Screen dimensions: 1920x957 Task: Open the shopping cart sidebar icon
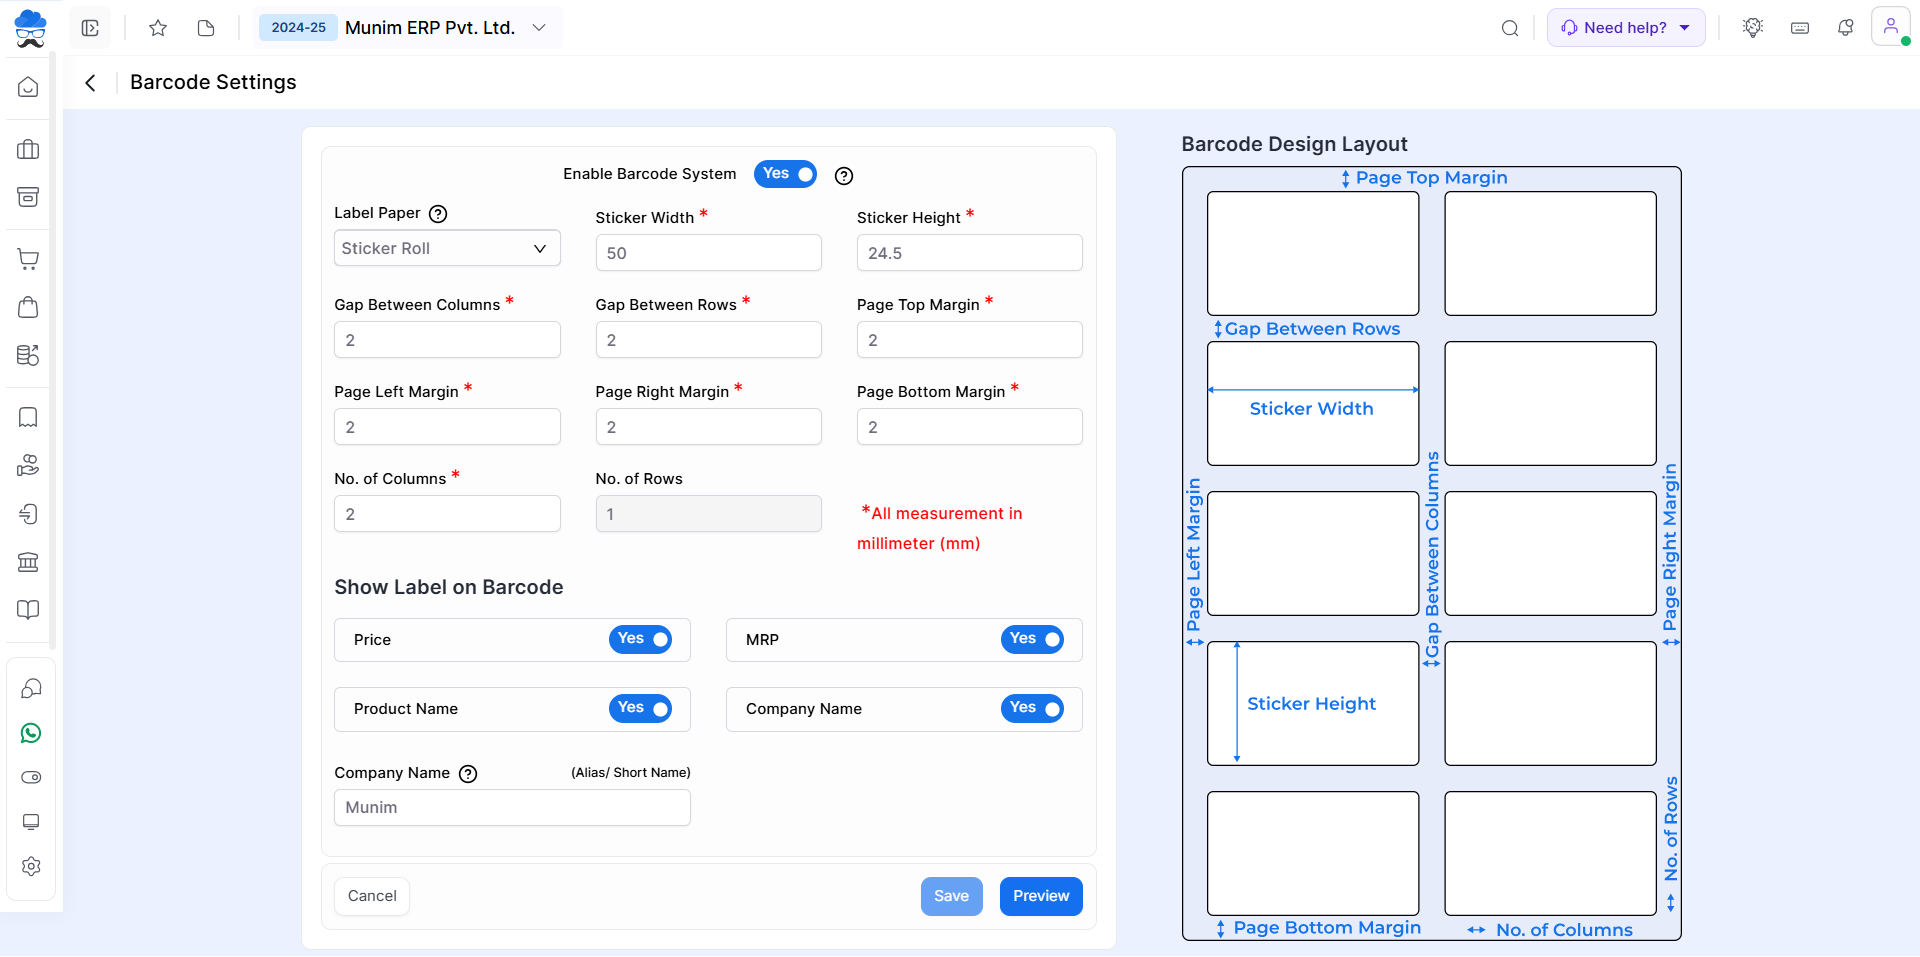[29, 259]
